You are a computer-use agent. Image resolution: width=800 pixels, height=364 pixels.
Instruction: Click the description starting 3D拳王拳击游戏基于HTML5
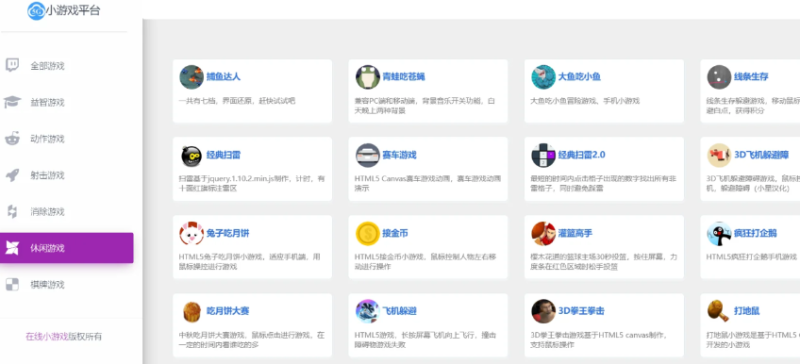tap(599, 340)
